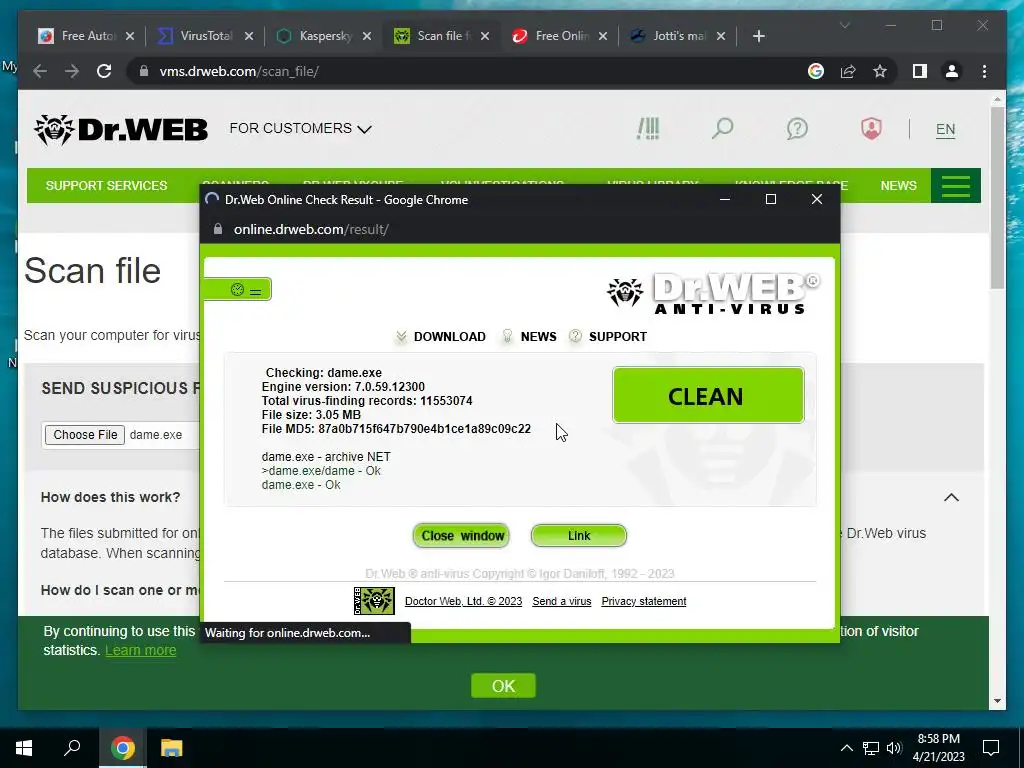The image size is (1024, 768).
Task: Expand FOR CUSTOMERS dropdown
Action: tap(300, 129)
